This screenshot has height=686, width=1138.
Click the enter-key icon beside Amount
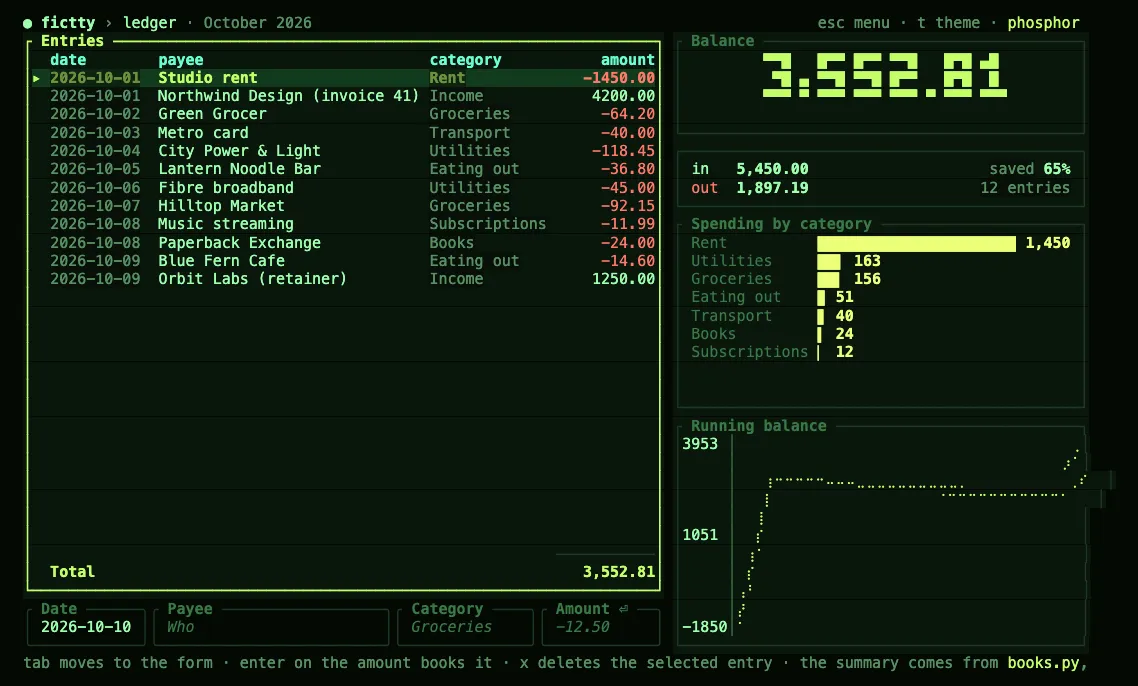pos(623,609)
